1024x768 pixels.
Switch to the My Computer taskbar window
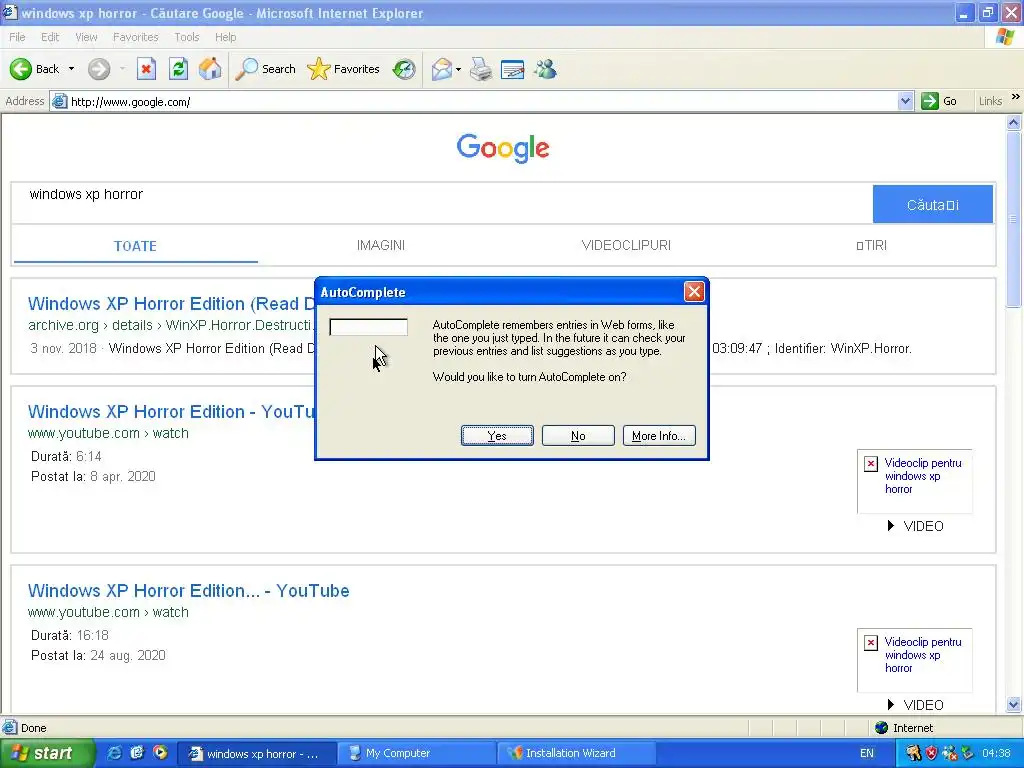pos(417,753)
